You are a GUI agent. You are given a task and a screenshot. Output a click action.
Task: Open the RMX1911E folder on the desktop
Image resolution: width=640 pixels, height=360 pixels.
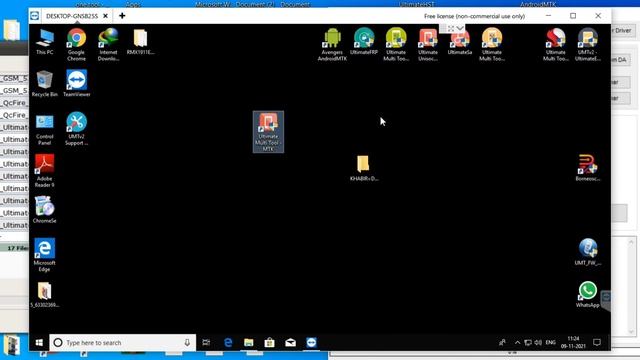140,42
